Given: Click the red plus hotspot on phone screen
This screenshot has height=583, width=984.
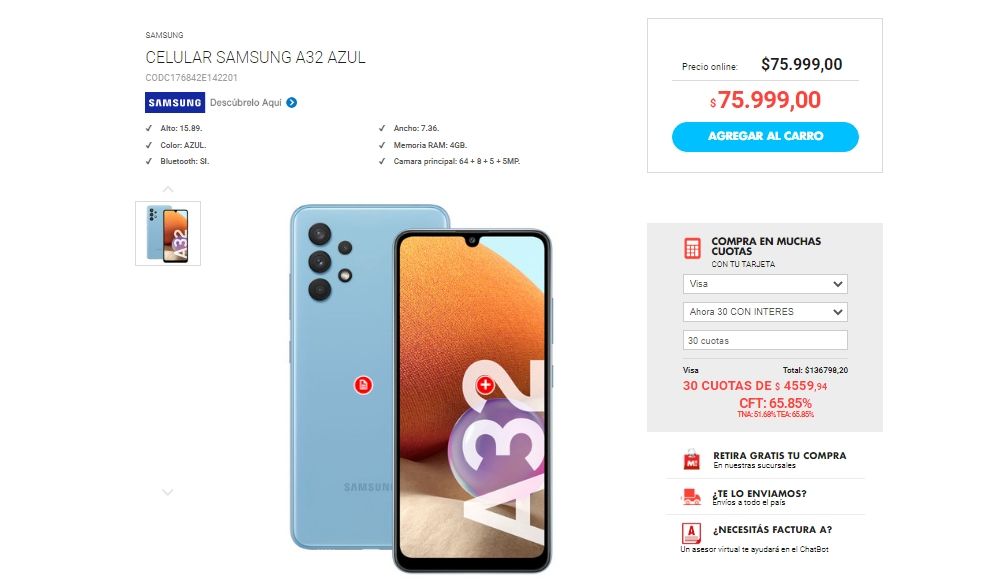Looking at the screenshot, I should pyautogui.click(x=485, y=385).
